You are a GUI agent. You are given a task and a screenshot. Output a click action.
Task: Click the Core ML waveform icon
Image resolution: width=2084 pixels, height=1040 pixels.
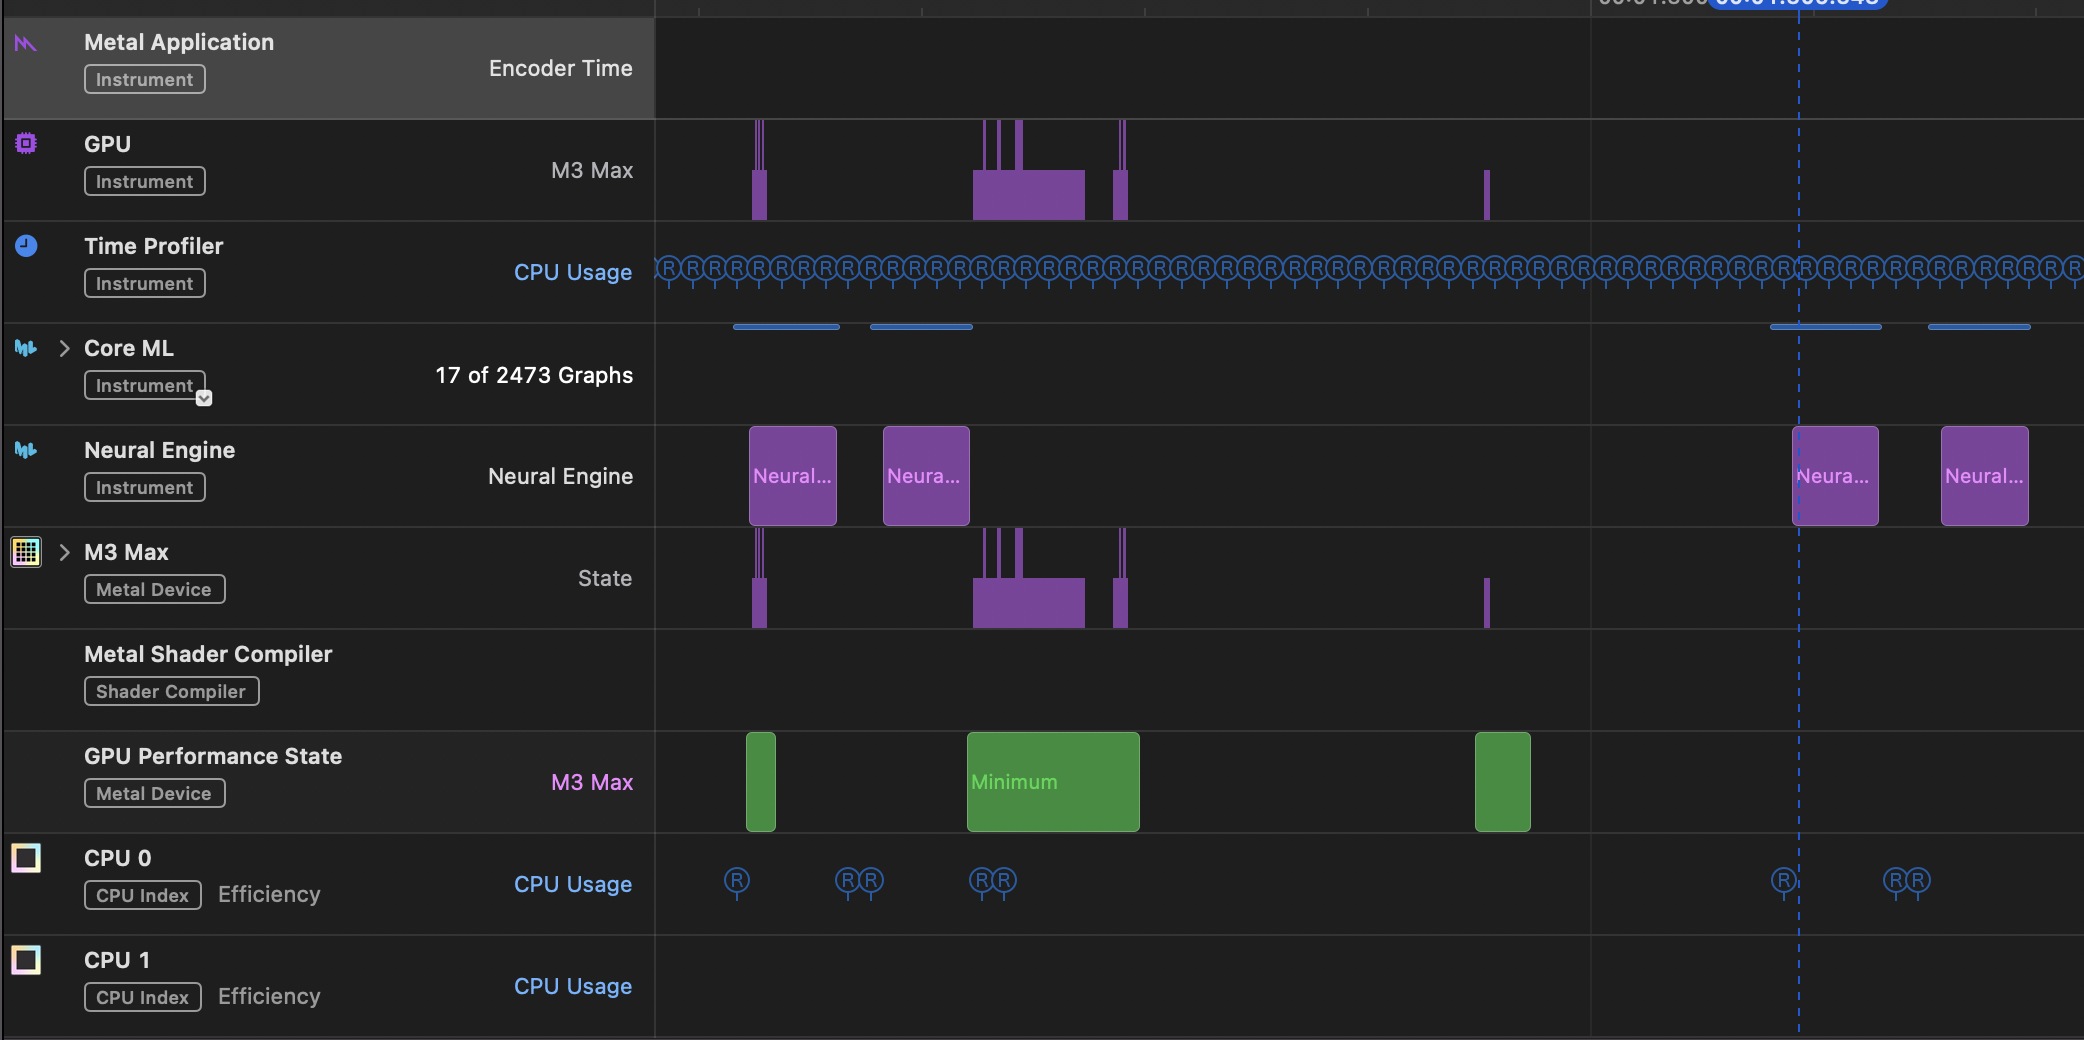(x=26, y=348)
